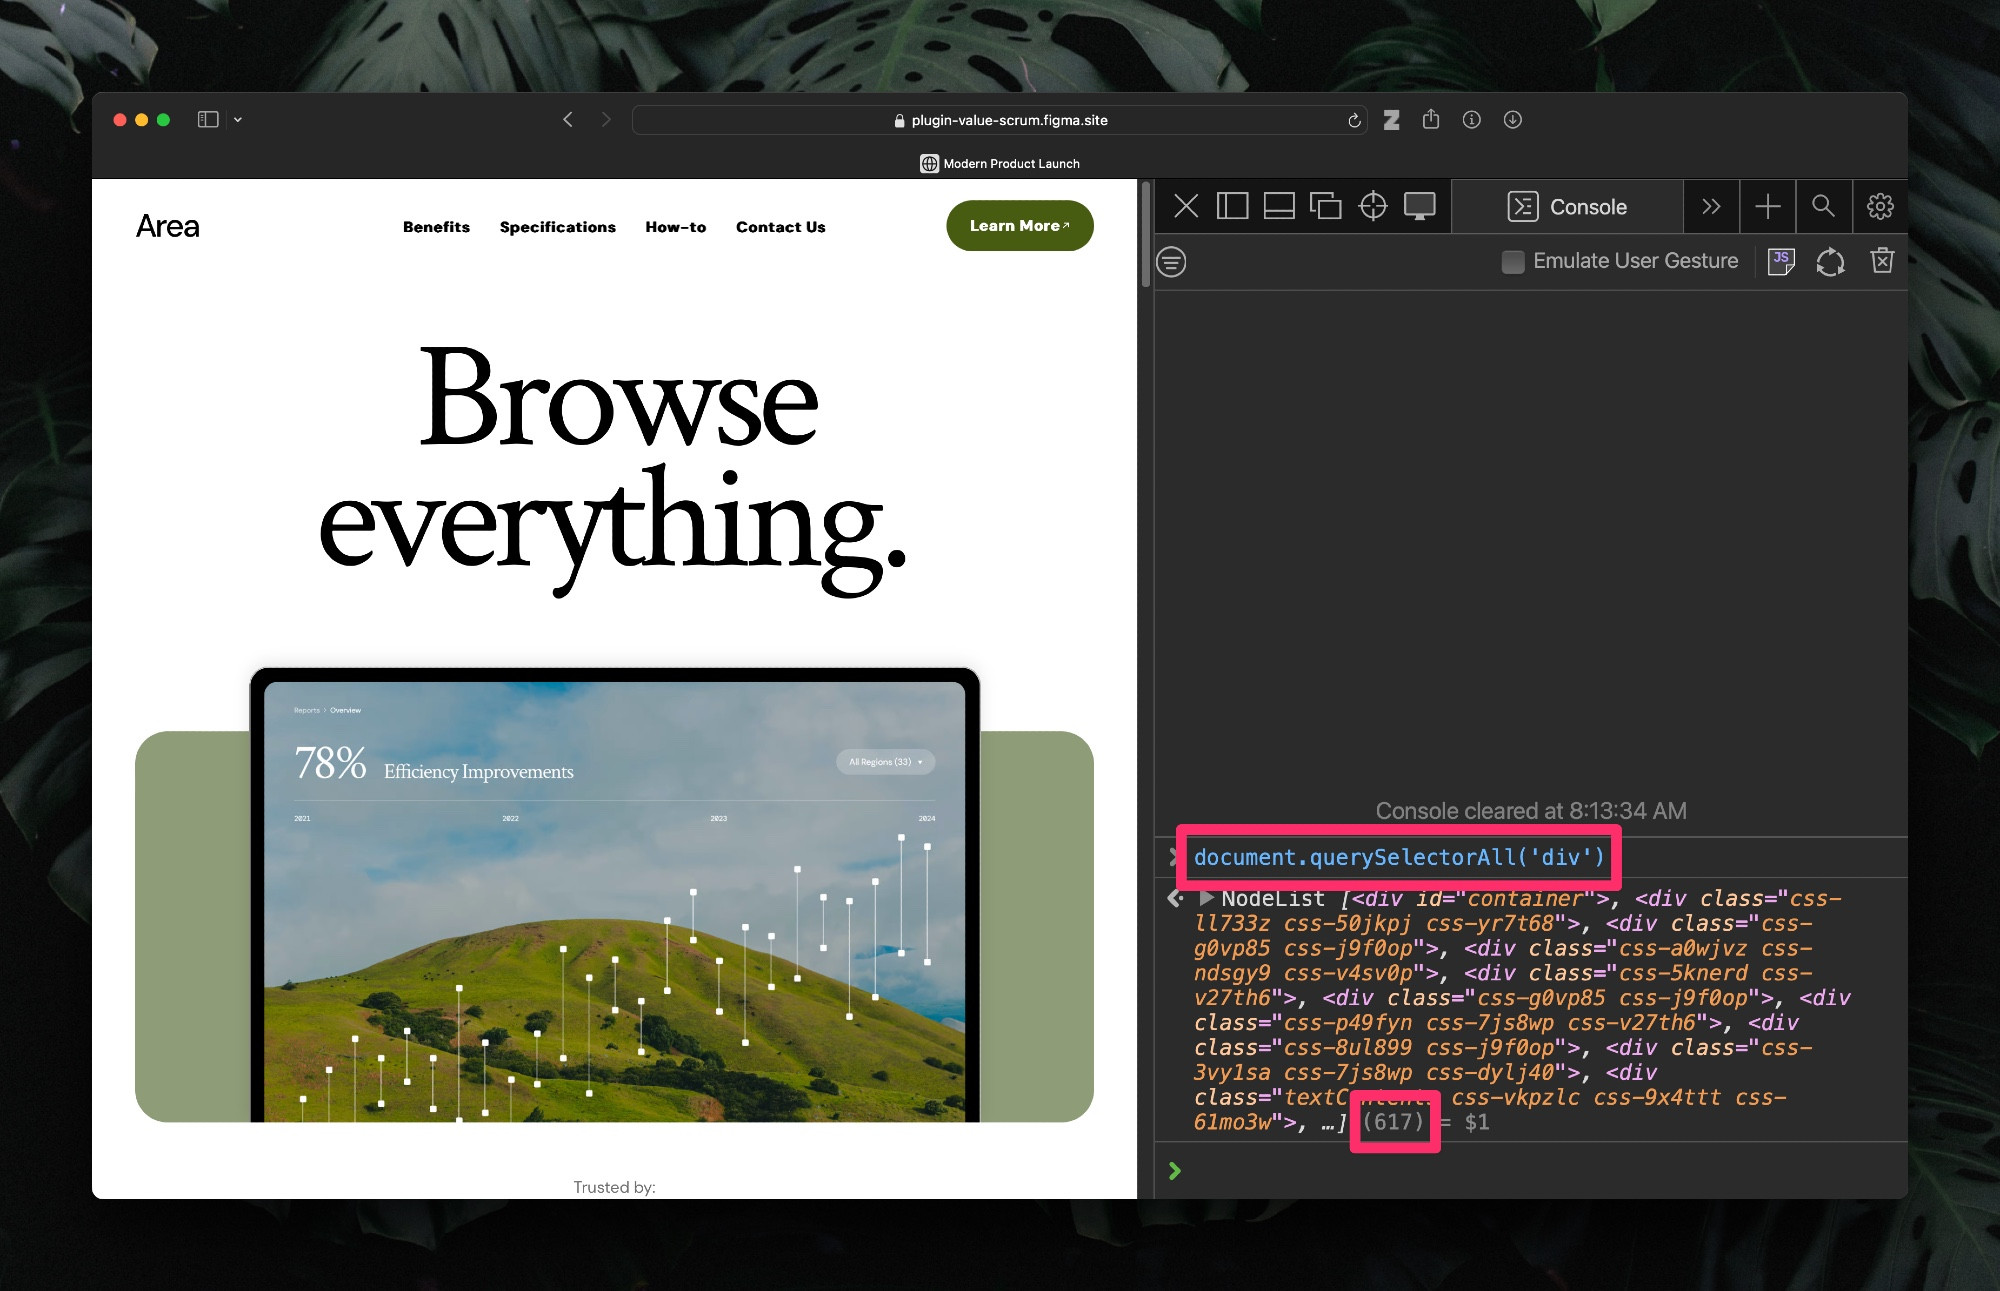Click the webpage vertical scrollbar
Screen dimensions: 2000x1291
pos(1146,235)
